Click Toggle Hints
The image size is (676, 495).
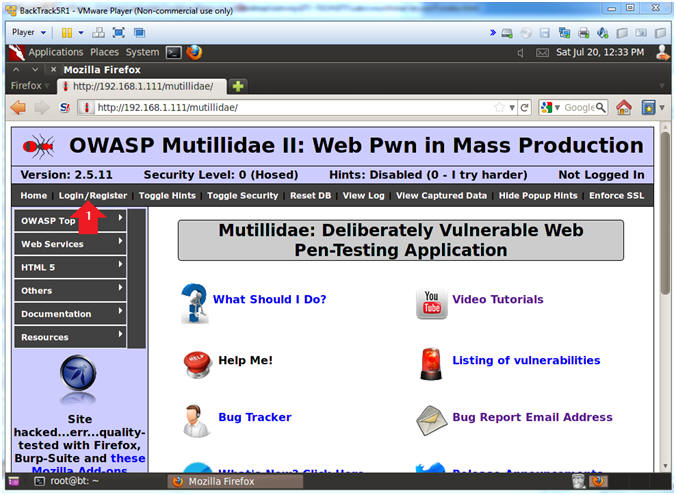(167, 195)
